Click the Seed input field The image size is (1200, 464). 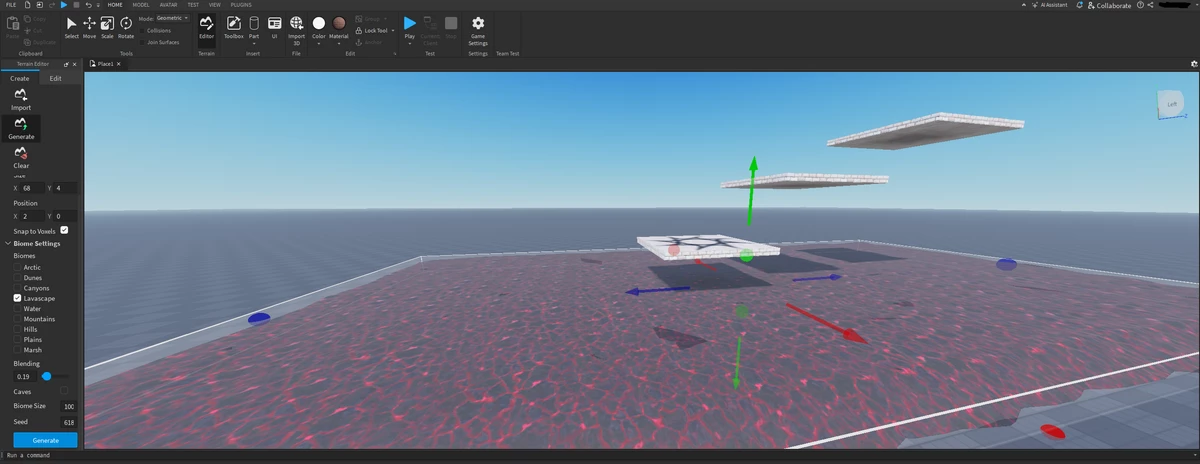pos(68,423)
